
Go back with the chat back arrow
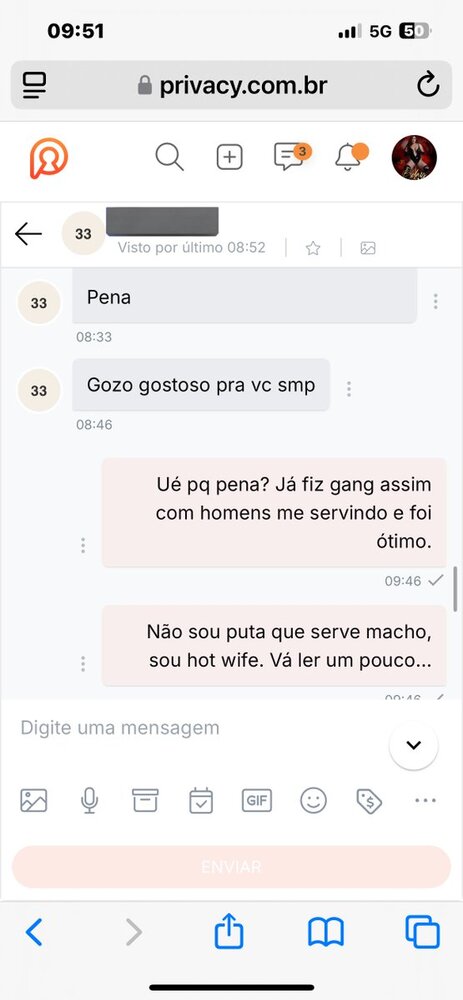(x=28, y=234)
